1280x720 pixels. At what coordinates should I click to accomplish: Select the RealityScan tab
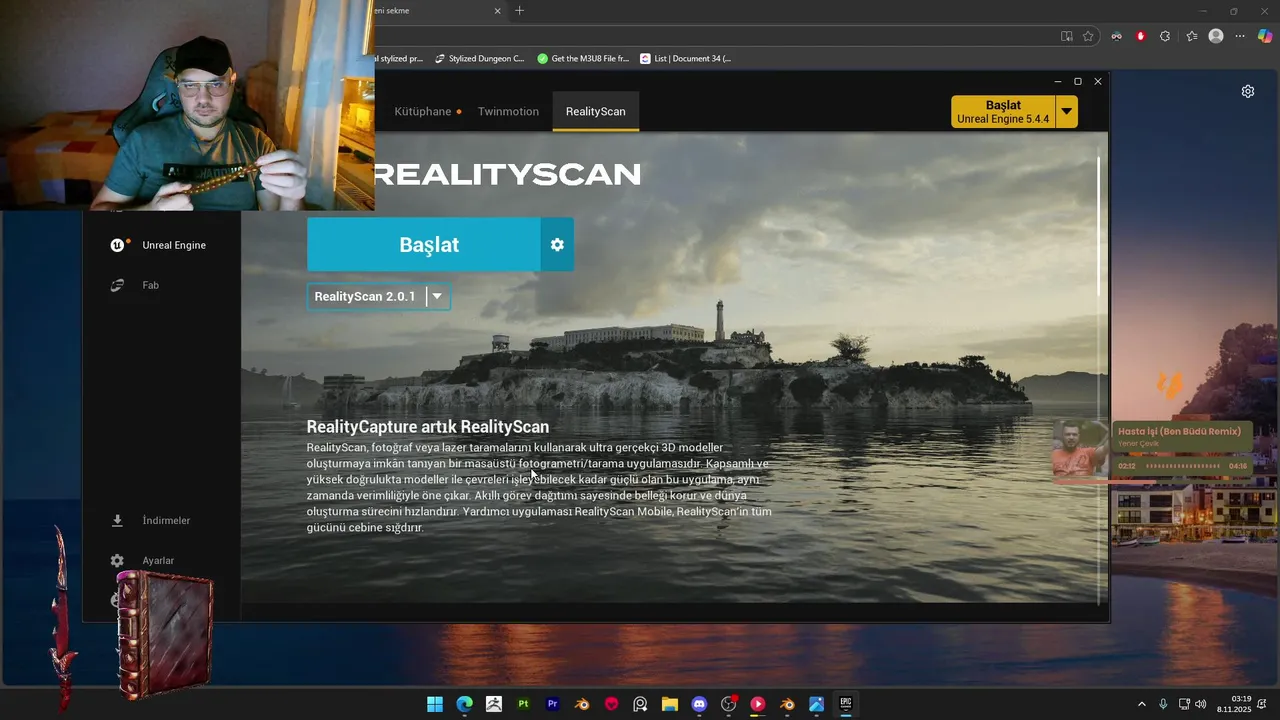(x=595, y=111)
